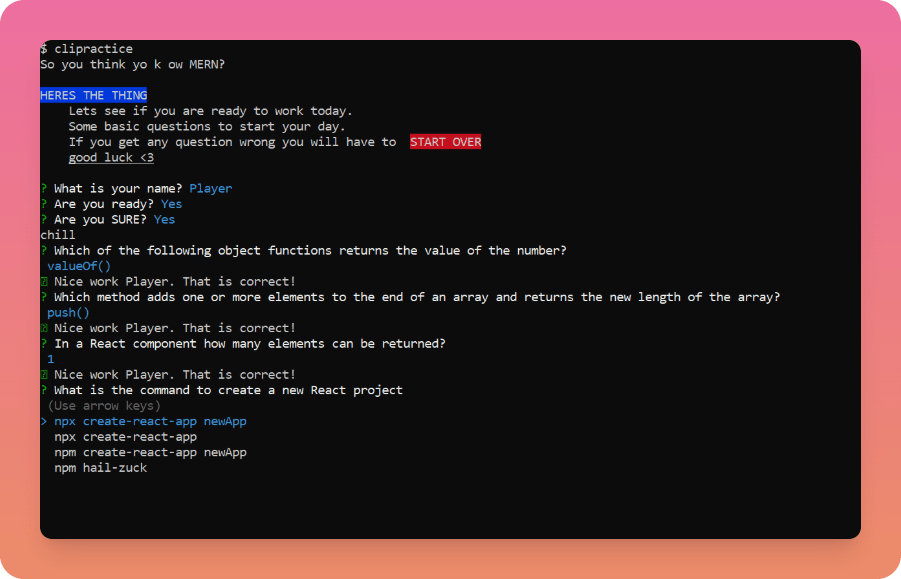Click the answer '1' under the React question
This screenshot has height=579, width=901.
pos(51,359)
